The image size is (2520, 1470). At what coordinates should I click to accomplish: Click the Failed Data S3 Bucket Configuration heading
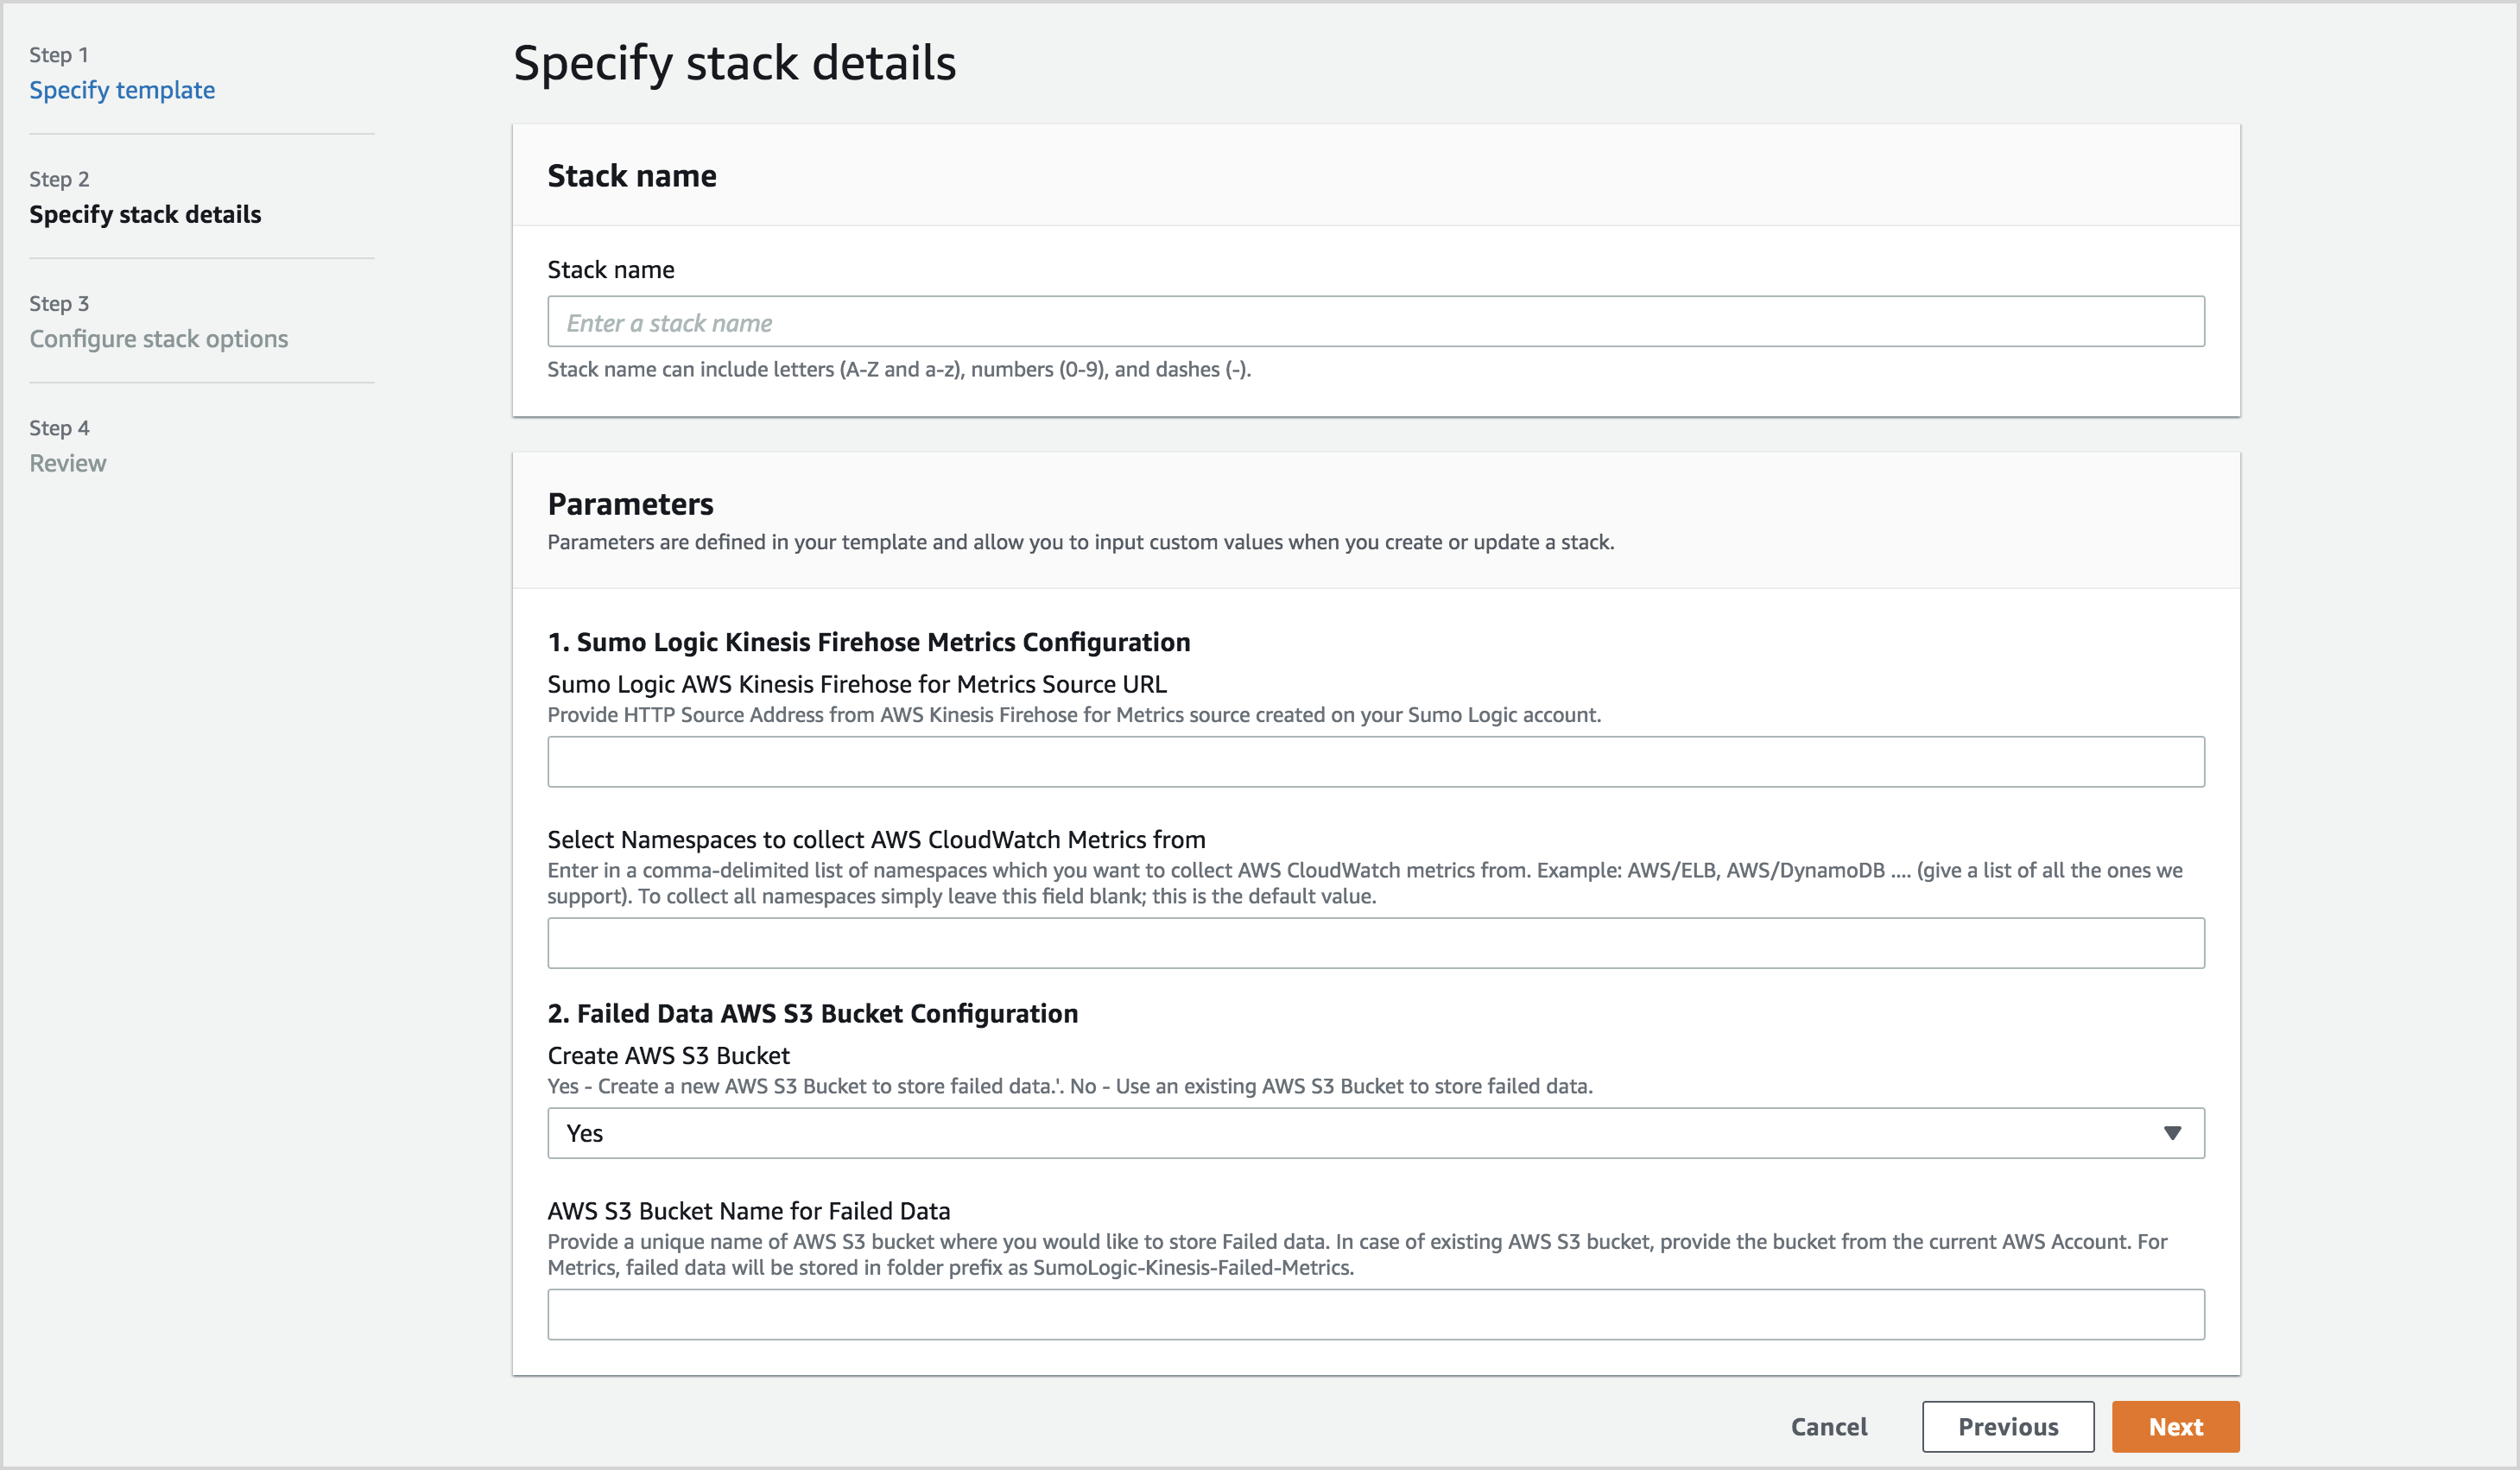812,1013
